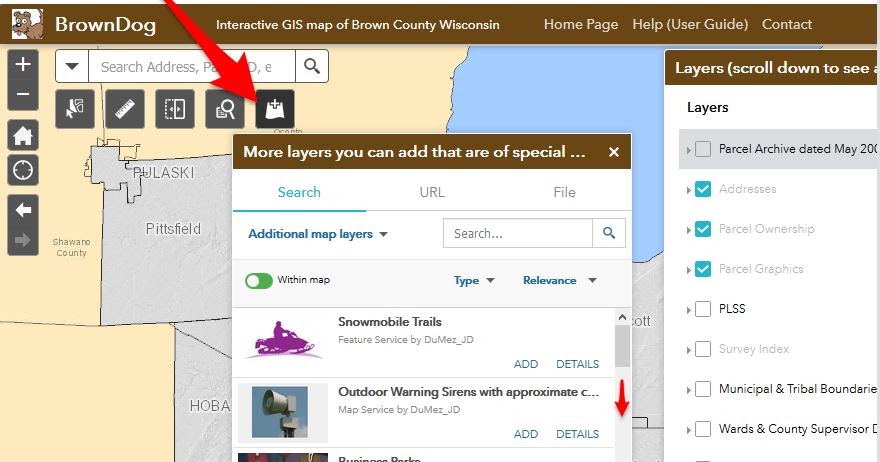Zoom in the map with plus button

(23, 64)
